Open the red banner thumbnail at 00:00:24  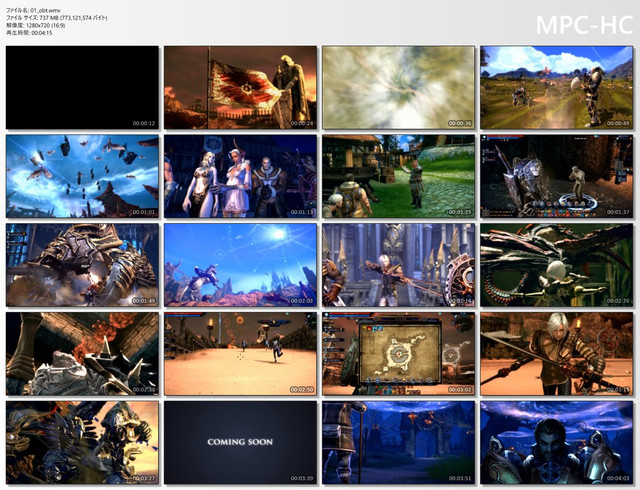[240, 87]
